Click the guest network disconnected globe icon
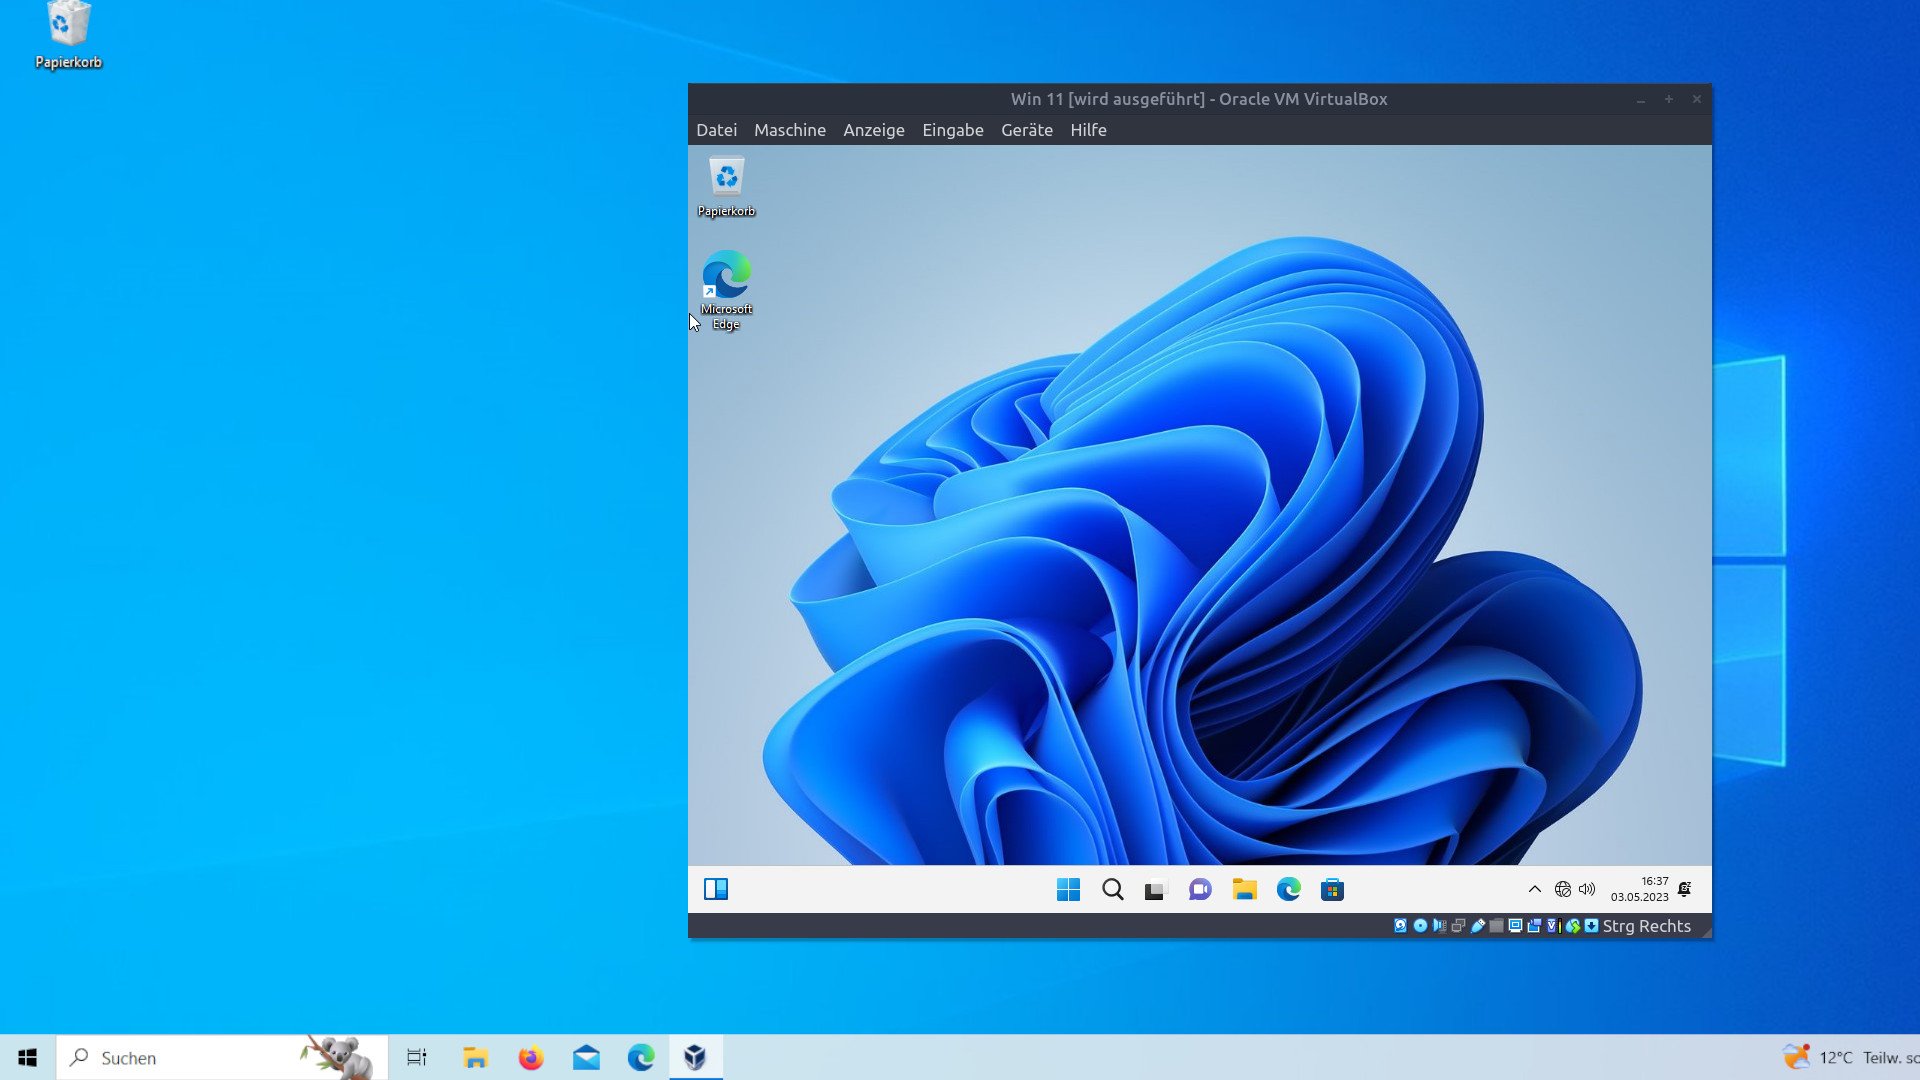The image size is (1920, 1080). point(1562,890)
